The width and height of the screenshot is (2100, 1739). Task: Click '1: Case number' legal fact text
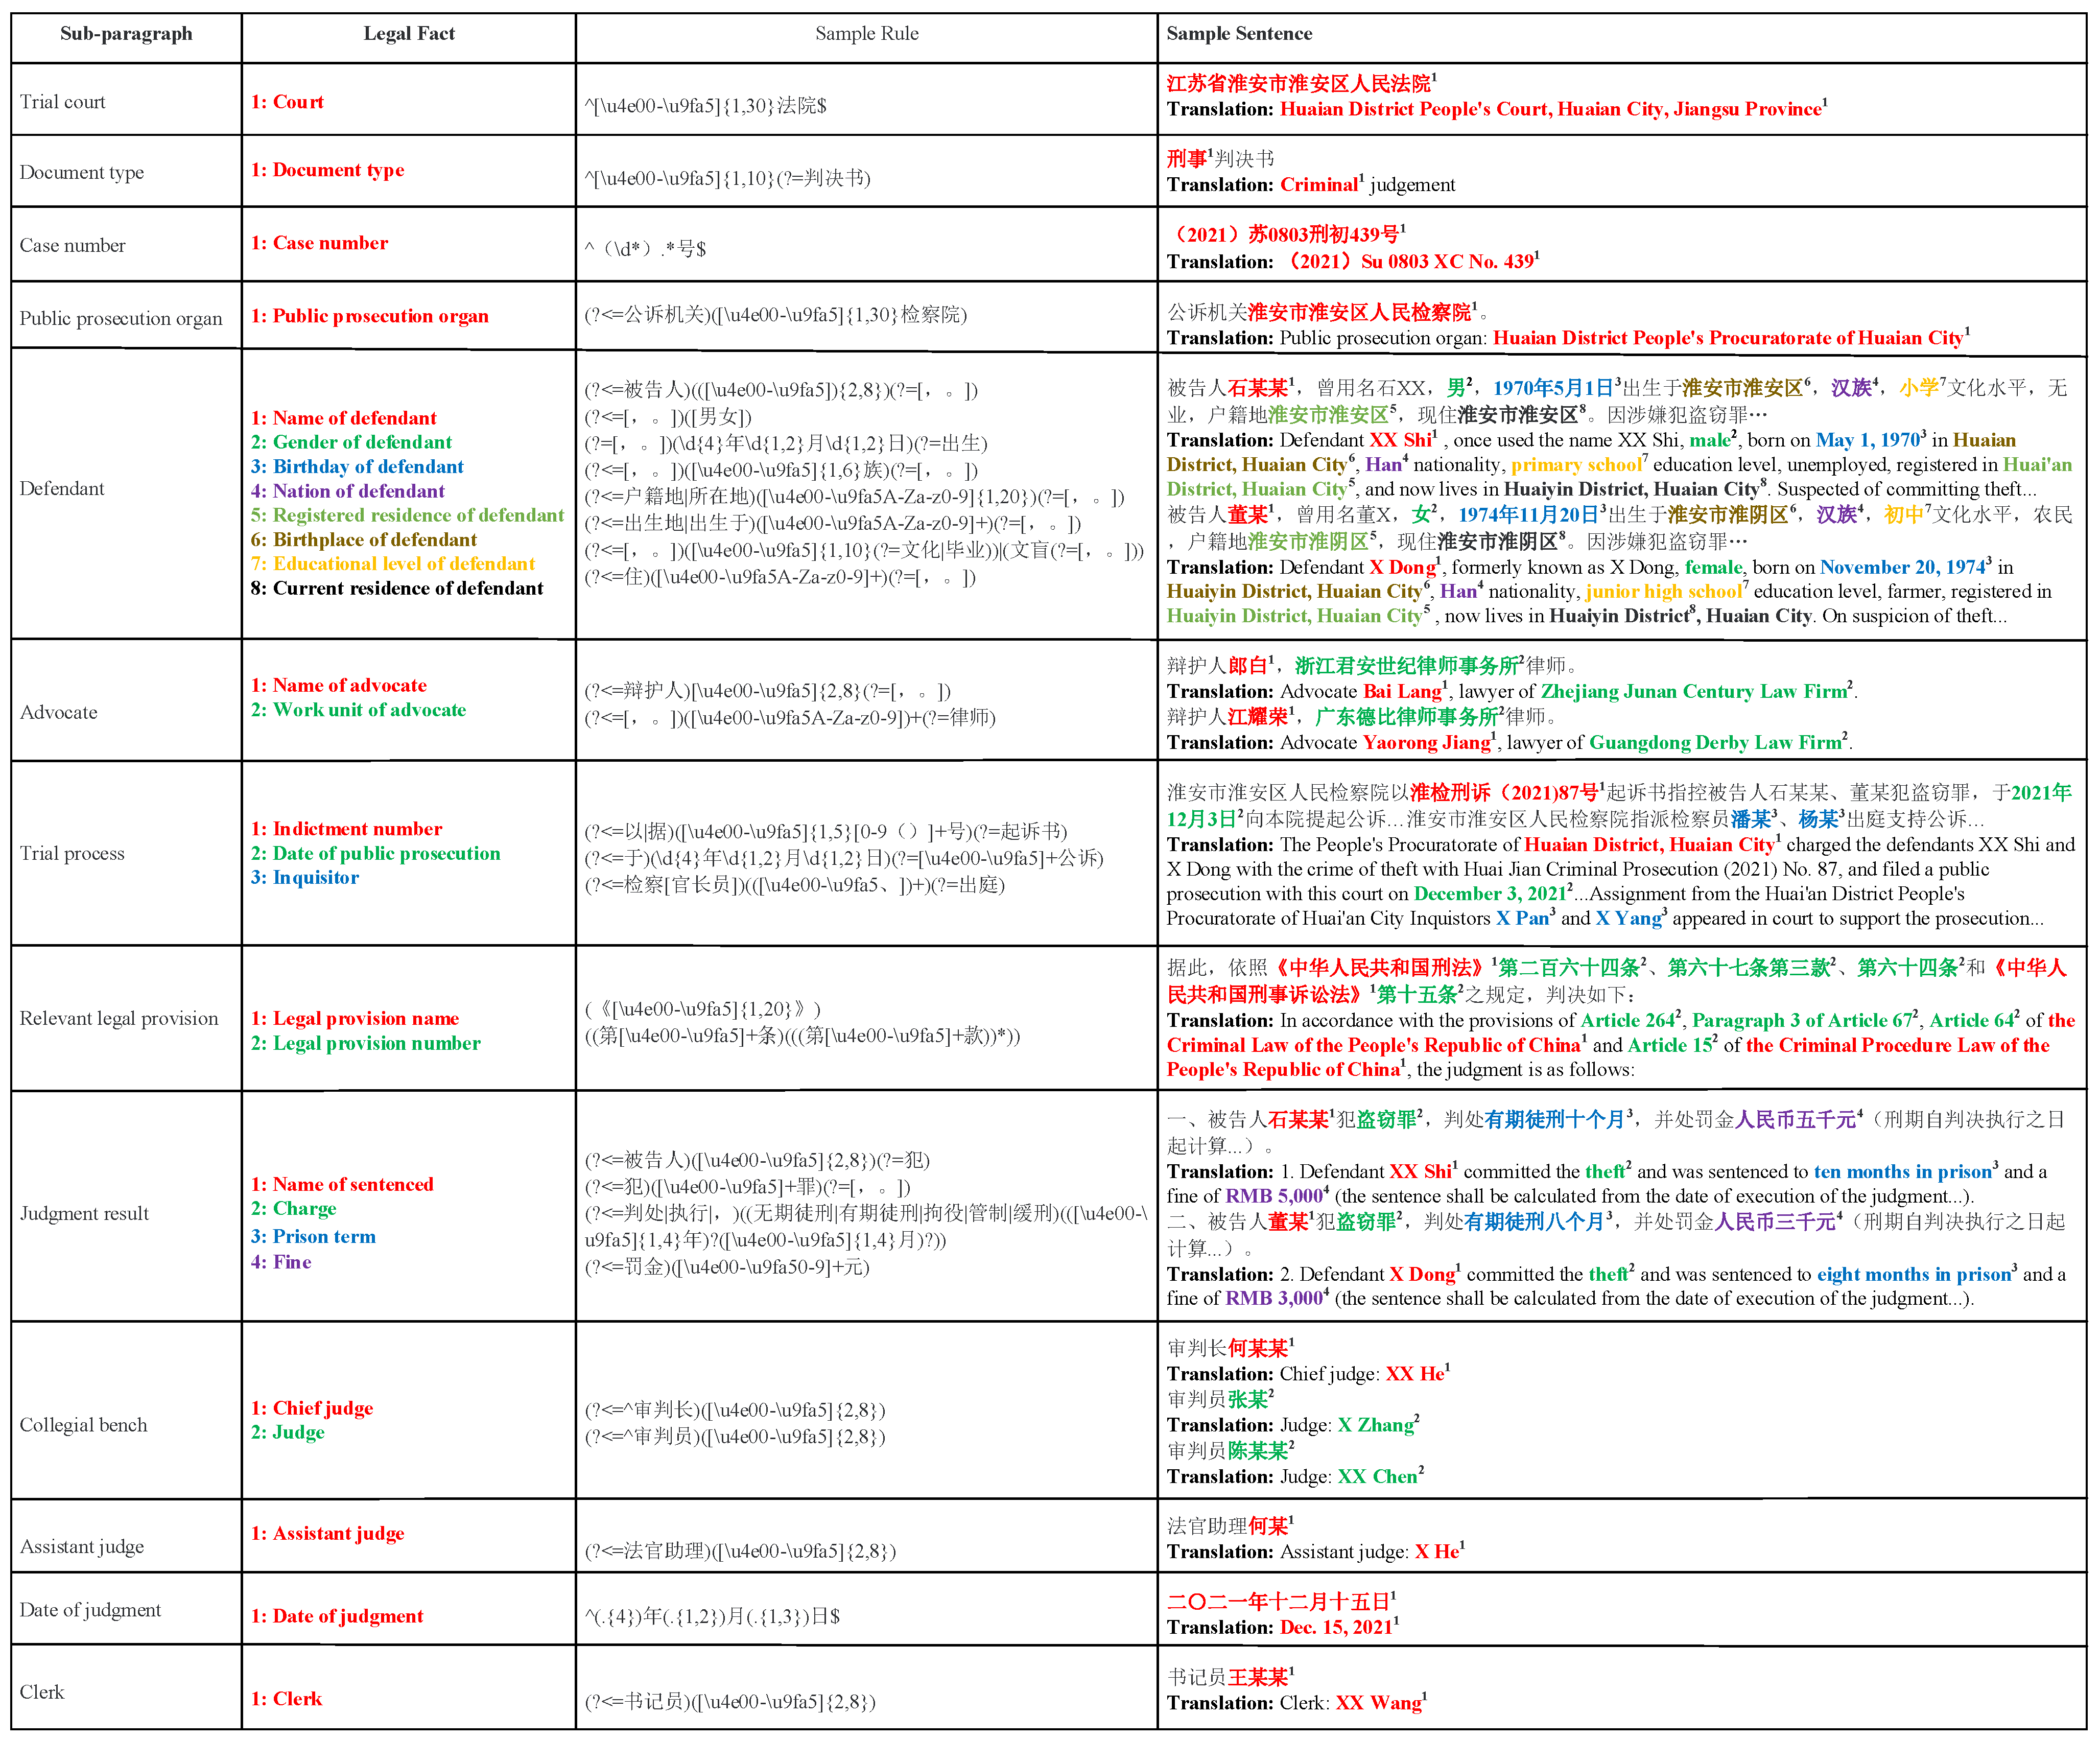319,243
